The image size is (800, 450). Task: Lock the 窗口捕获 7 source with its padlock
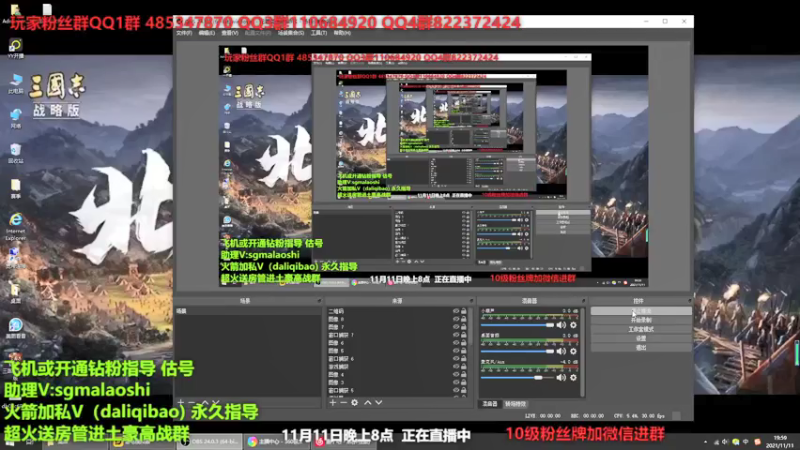(464, 335)
